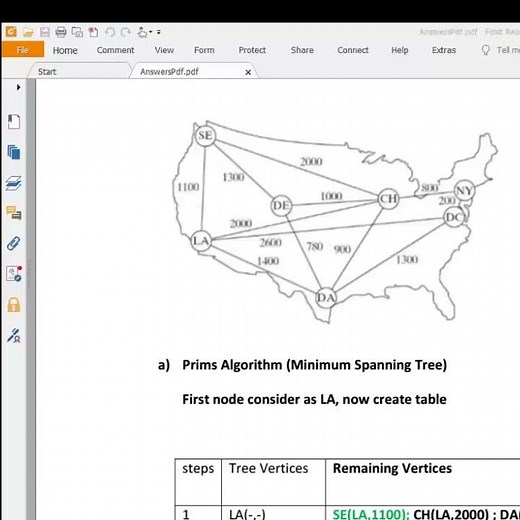Click the DA node in the graph
The width and height of the screenshot is (520, 520).
coord(326,297)
